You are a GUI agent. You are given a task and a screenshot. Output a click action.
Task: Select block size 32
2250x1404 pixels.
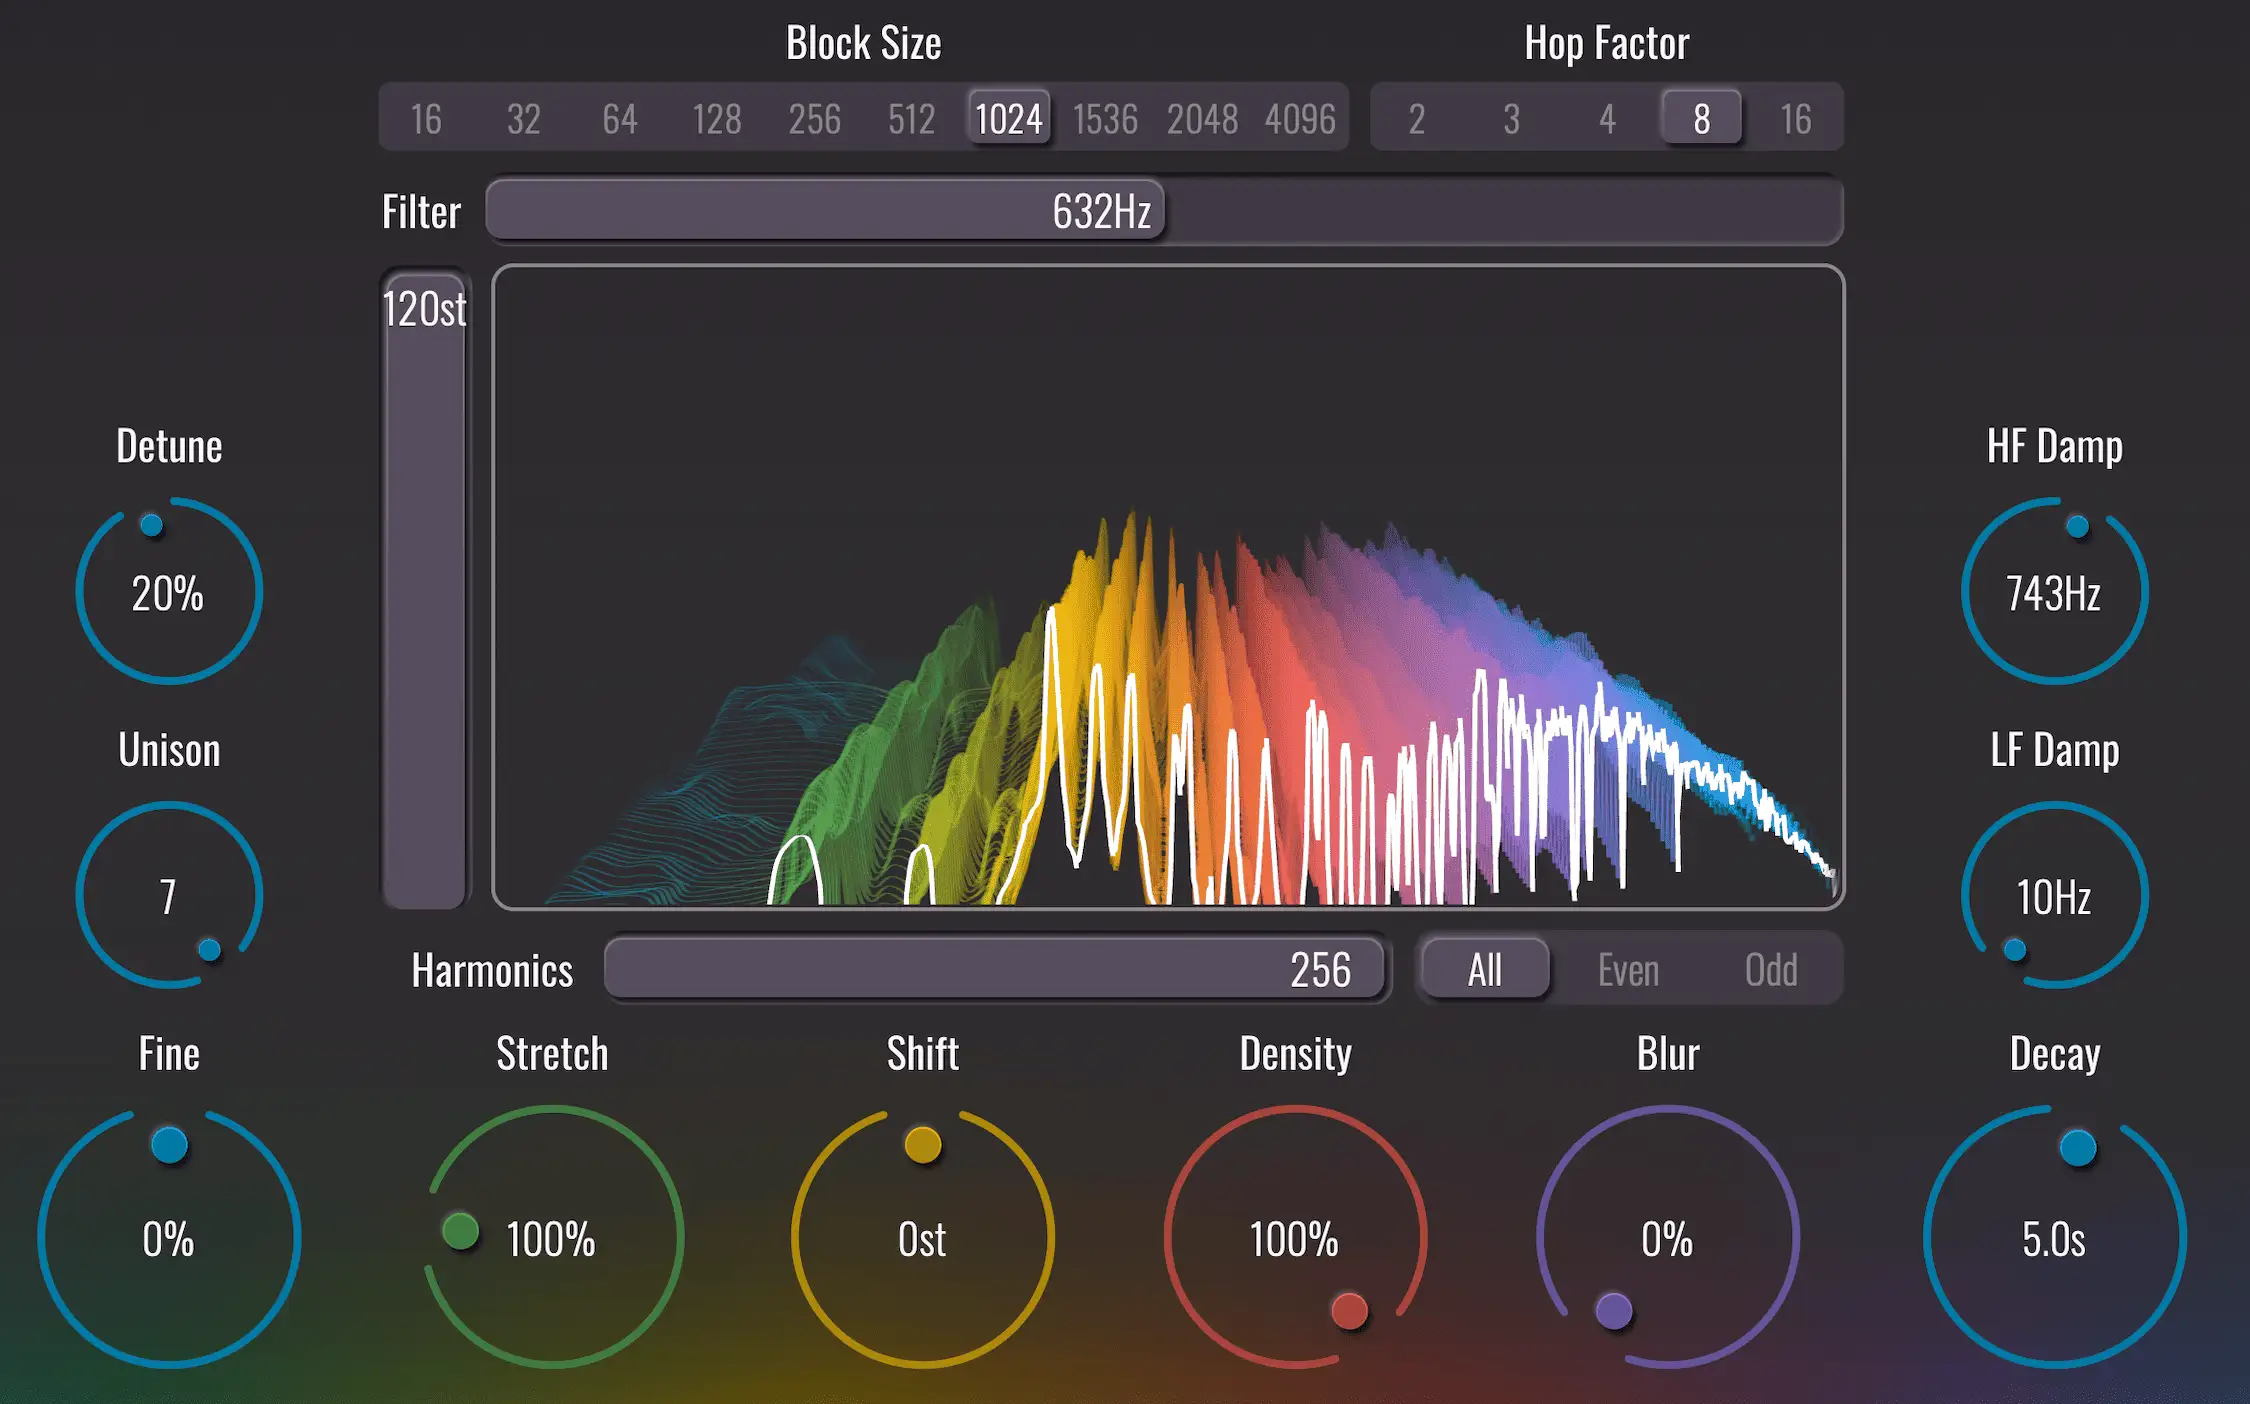tap(523, 119)
